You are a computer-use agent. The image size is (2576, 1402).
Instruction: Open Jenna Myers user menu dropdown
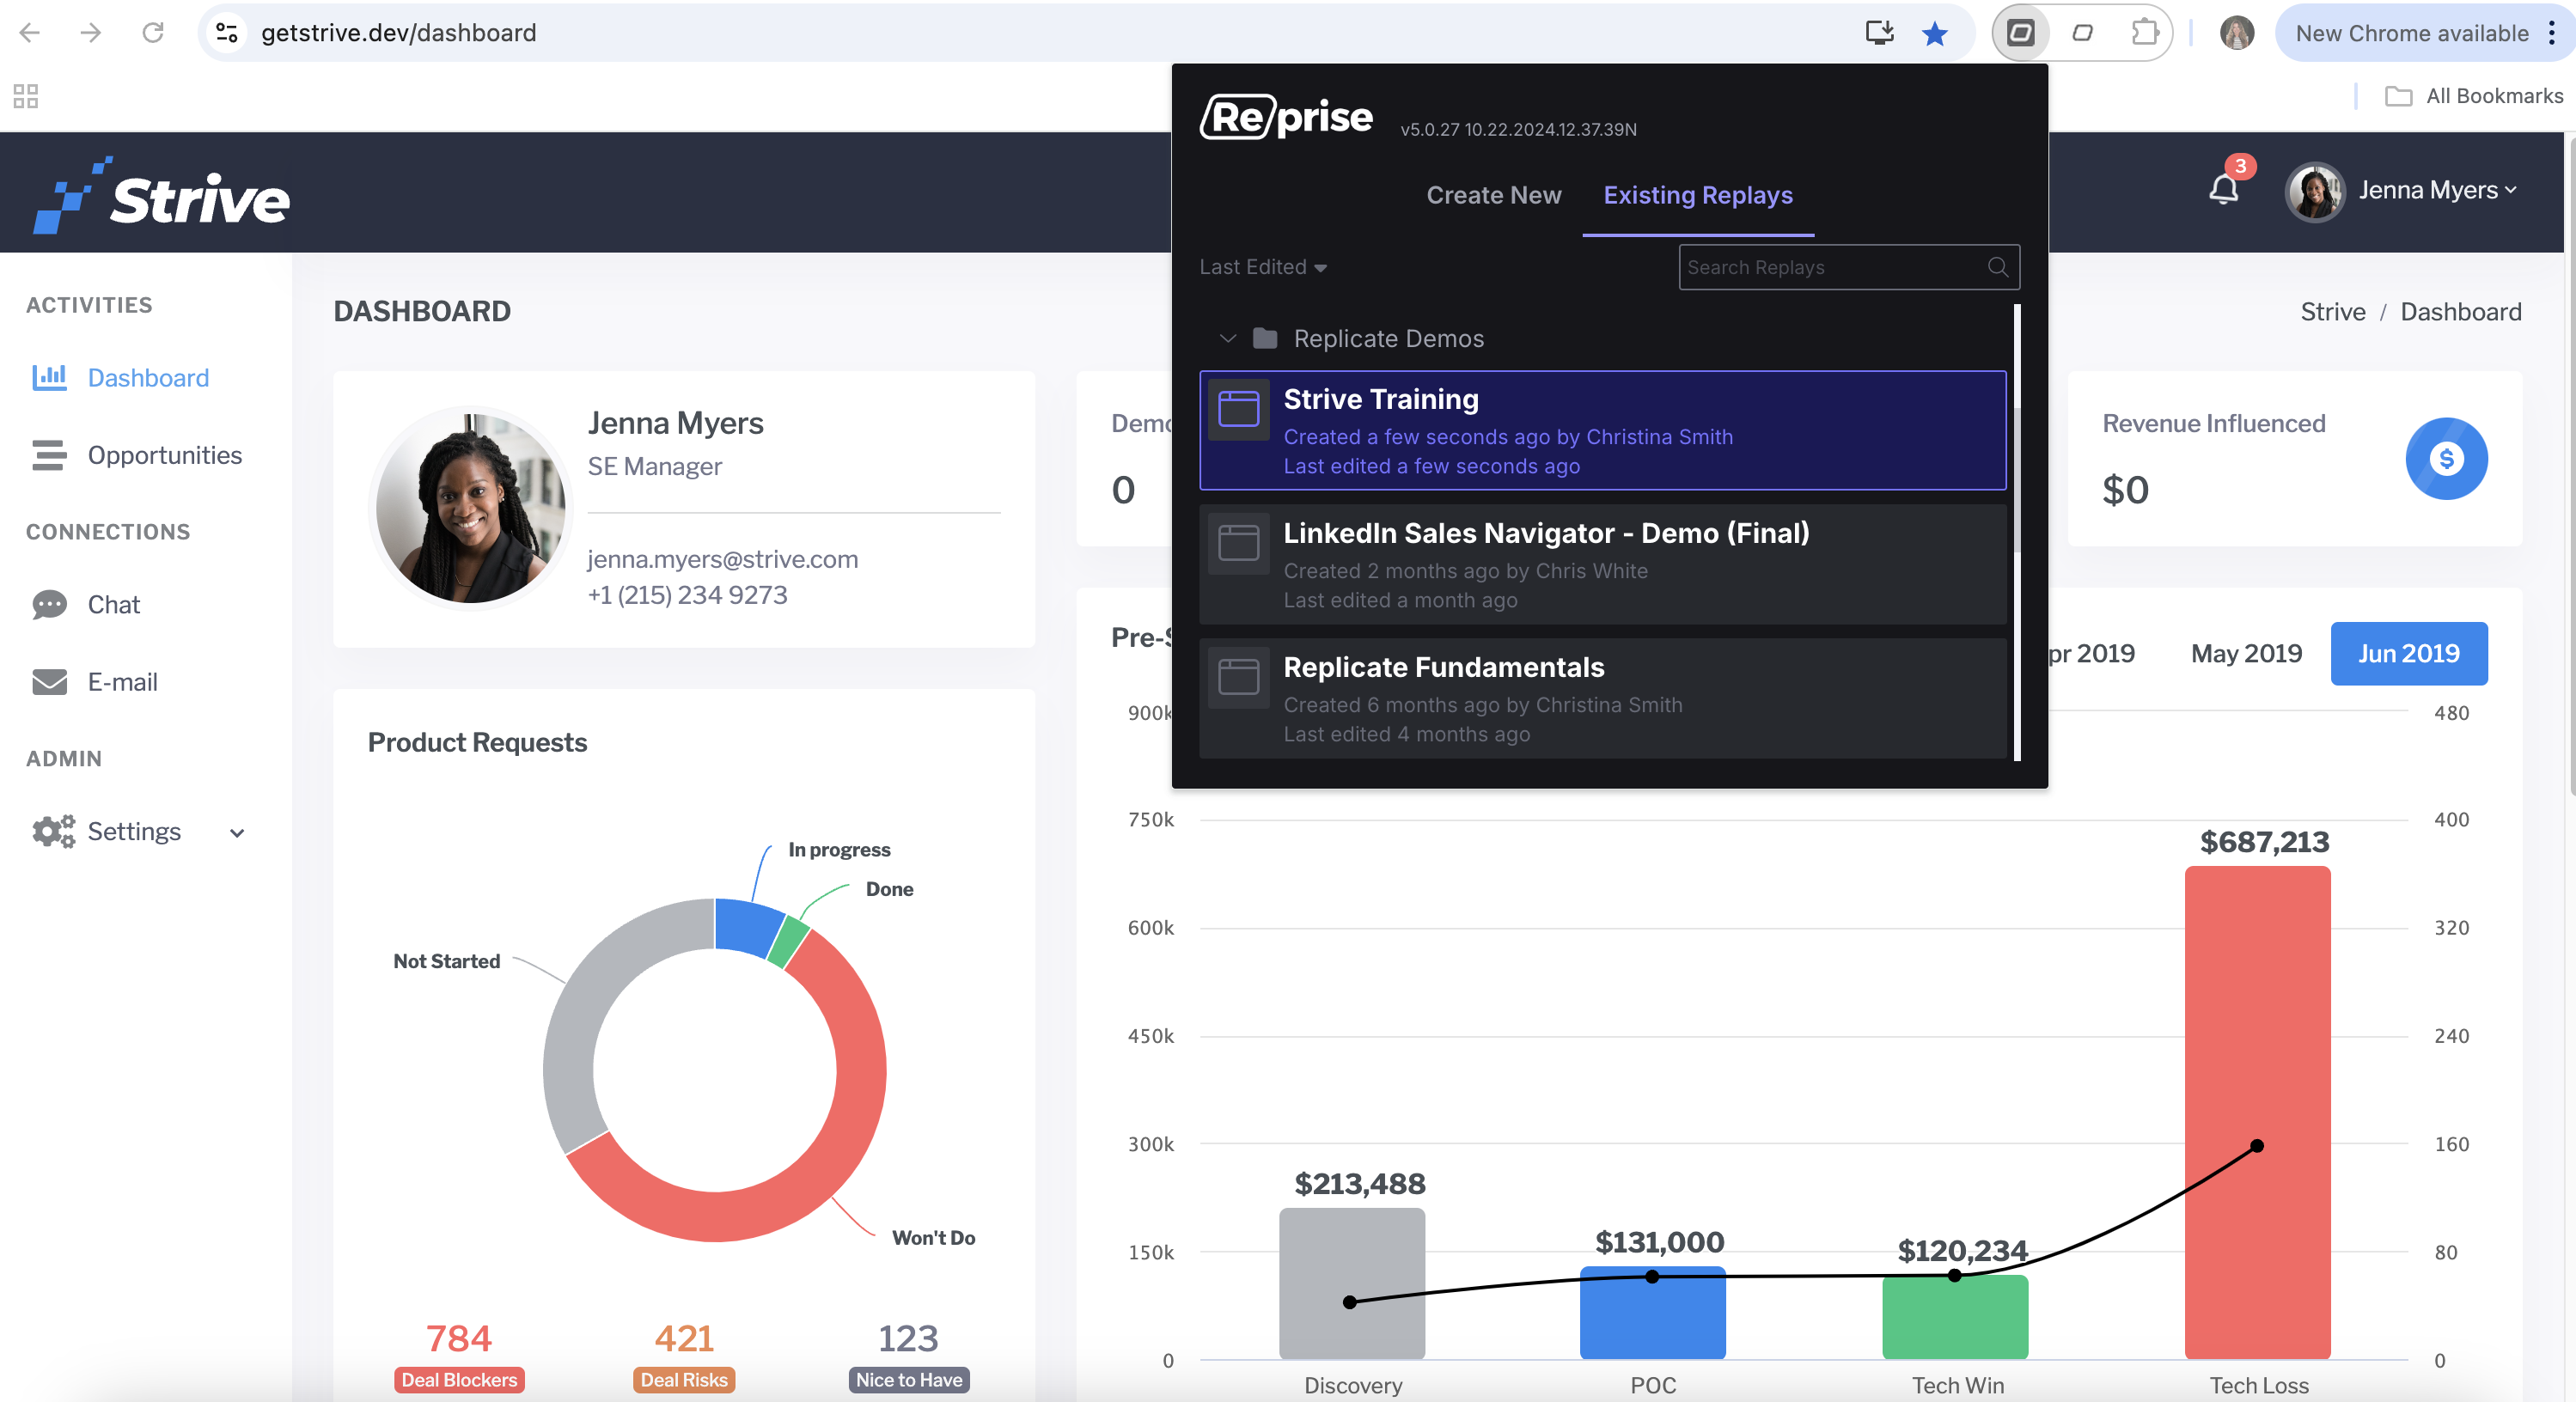[2437, 190]
